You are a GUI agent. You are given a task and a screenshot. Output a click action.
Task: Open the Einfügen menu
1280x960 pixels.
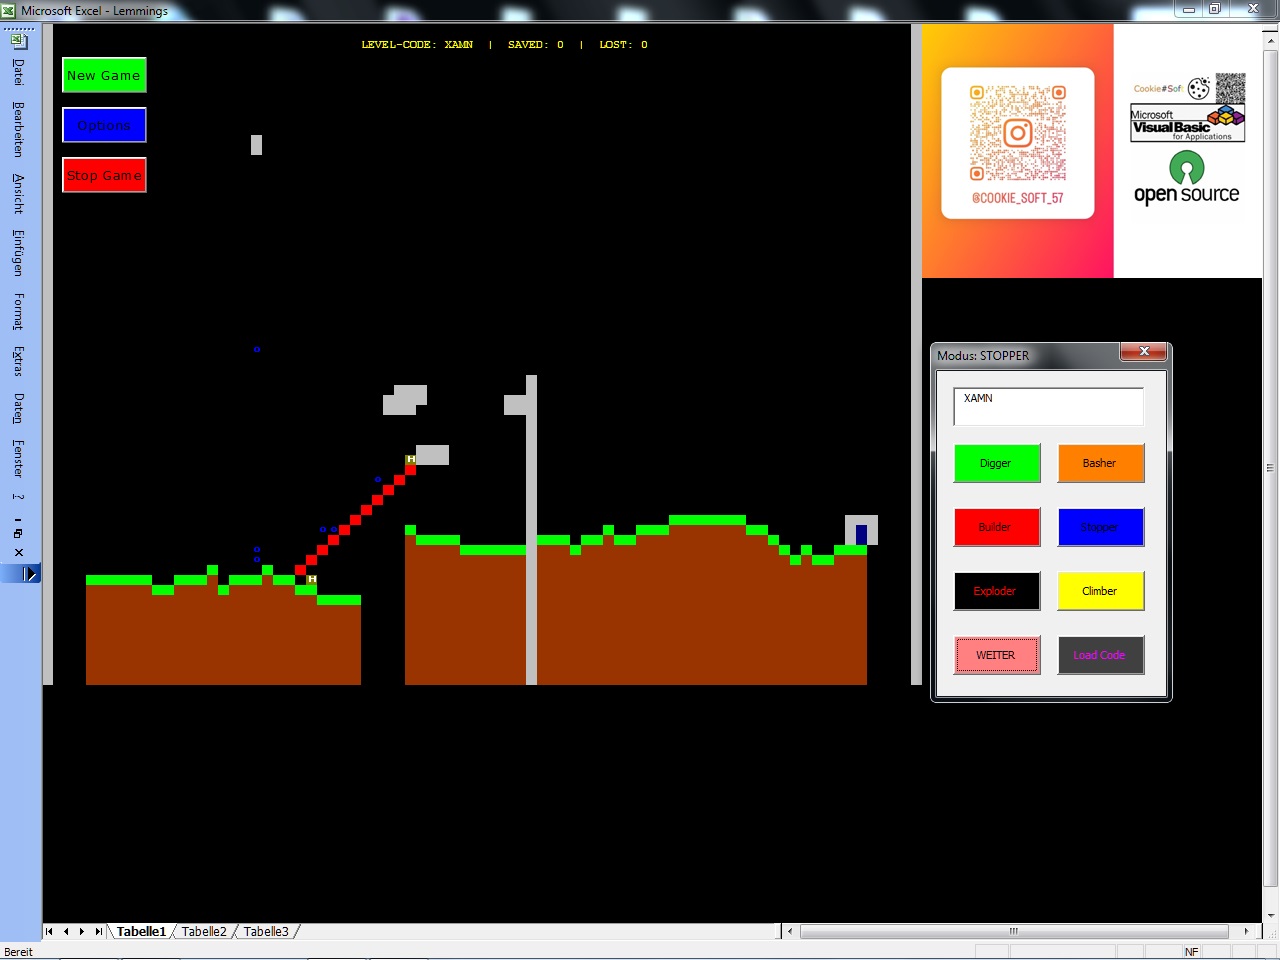(18, 253)
